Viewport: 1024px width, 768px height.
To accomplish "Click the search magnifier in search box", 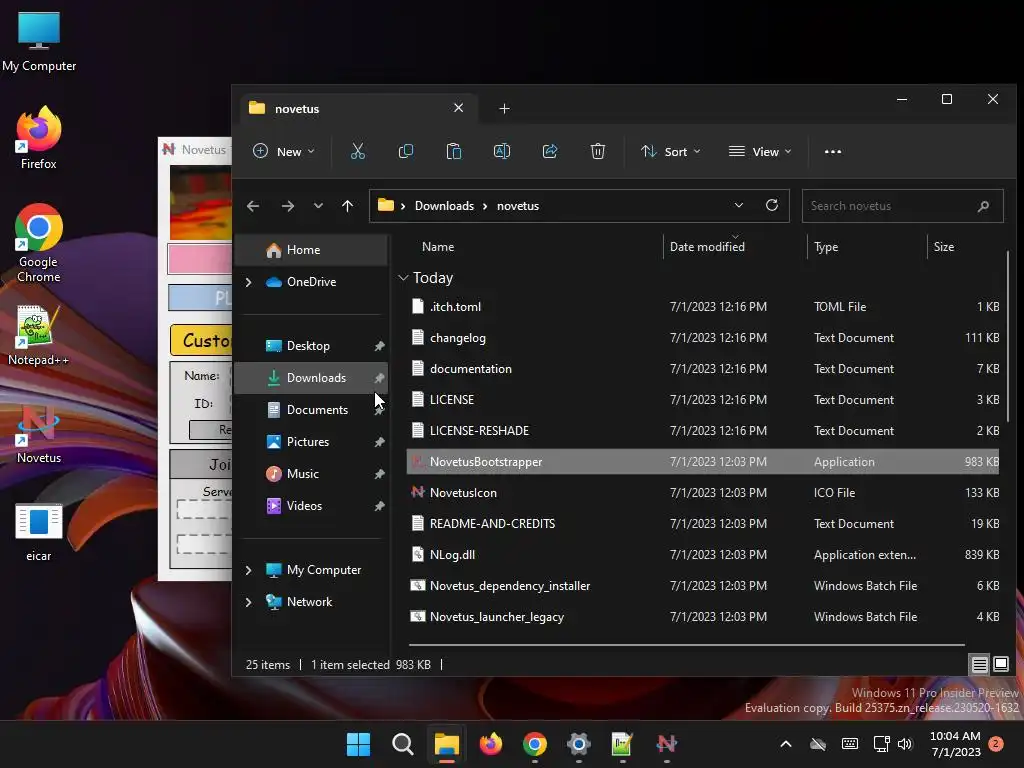I will point(984,206).
